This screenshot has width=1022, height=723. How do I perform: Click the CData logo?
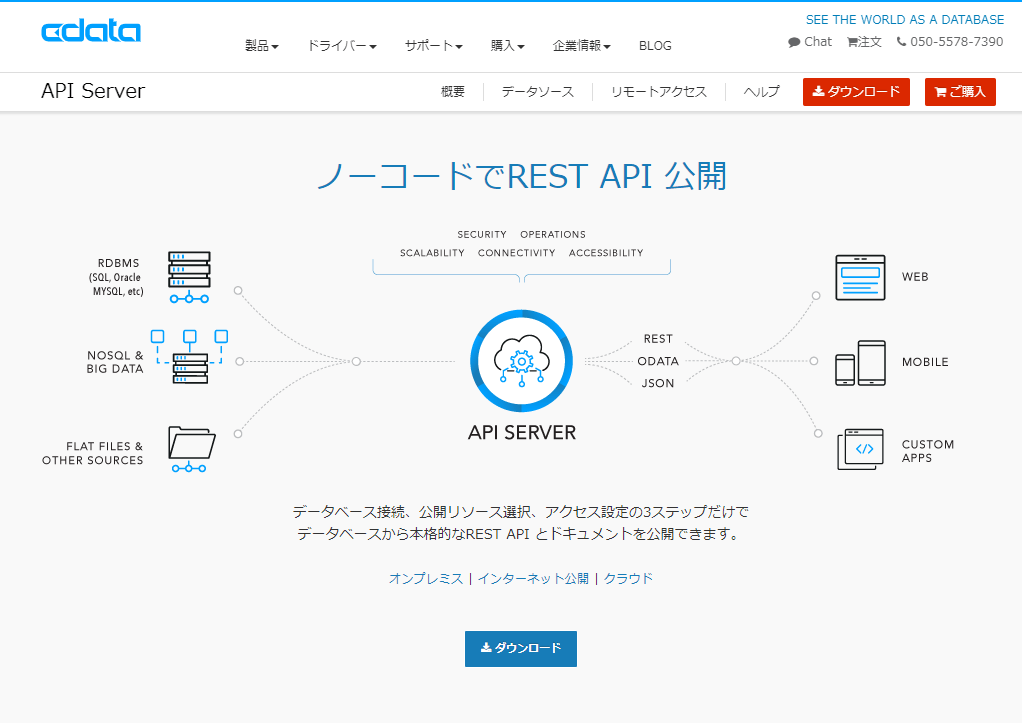pos(91,31)
